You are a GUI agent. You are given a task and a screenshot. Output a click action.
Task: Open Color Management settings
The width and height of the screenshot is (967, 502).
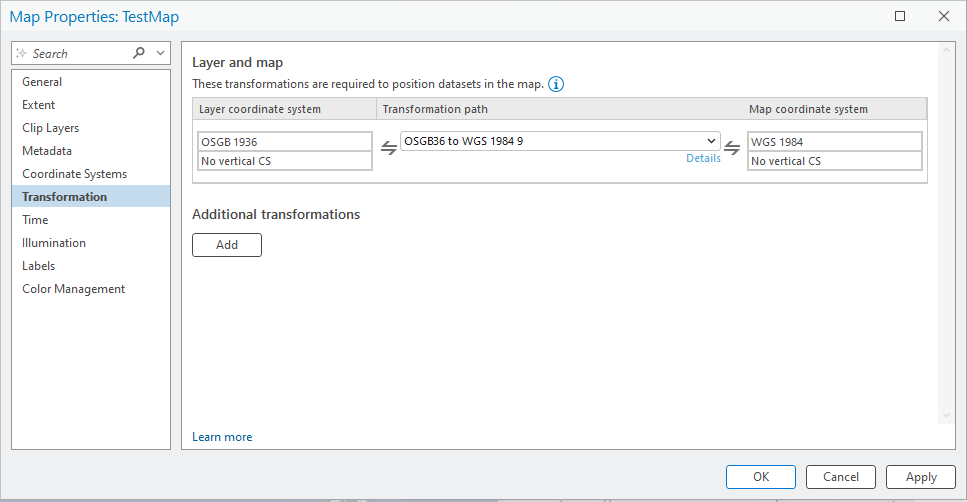pos(74,289)
